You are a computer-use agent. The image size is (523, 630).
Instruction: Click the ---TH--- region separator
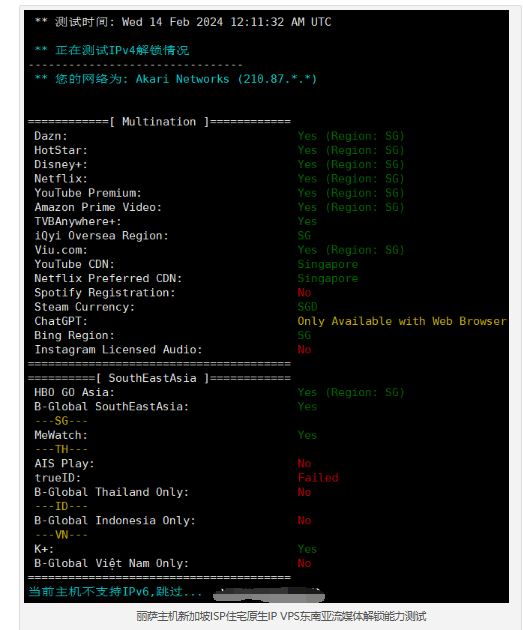click(61, 449)
